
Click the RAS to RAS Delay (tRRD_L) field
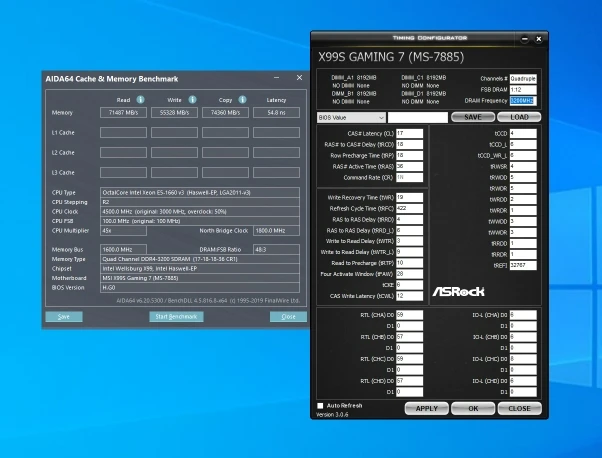click(x=409, y=230)
